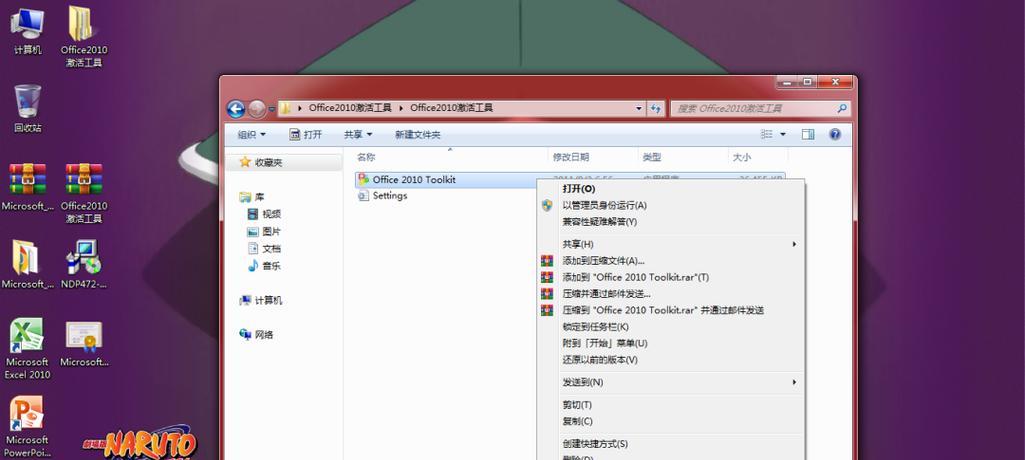The width and height of the screenshot is (1025, 460).
Task: Select 收藏夹 in navigation pane
Action: (x=261, y=162)
